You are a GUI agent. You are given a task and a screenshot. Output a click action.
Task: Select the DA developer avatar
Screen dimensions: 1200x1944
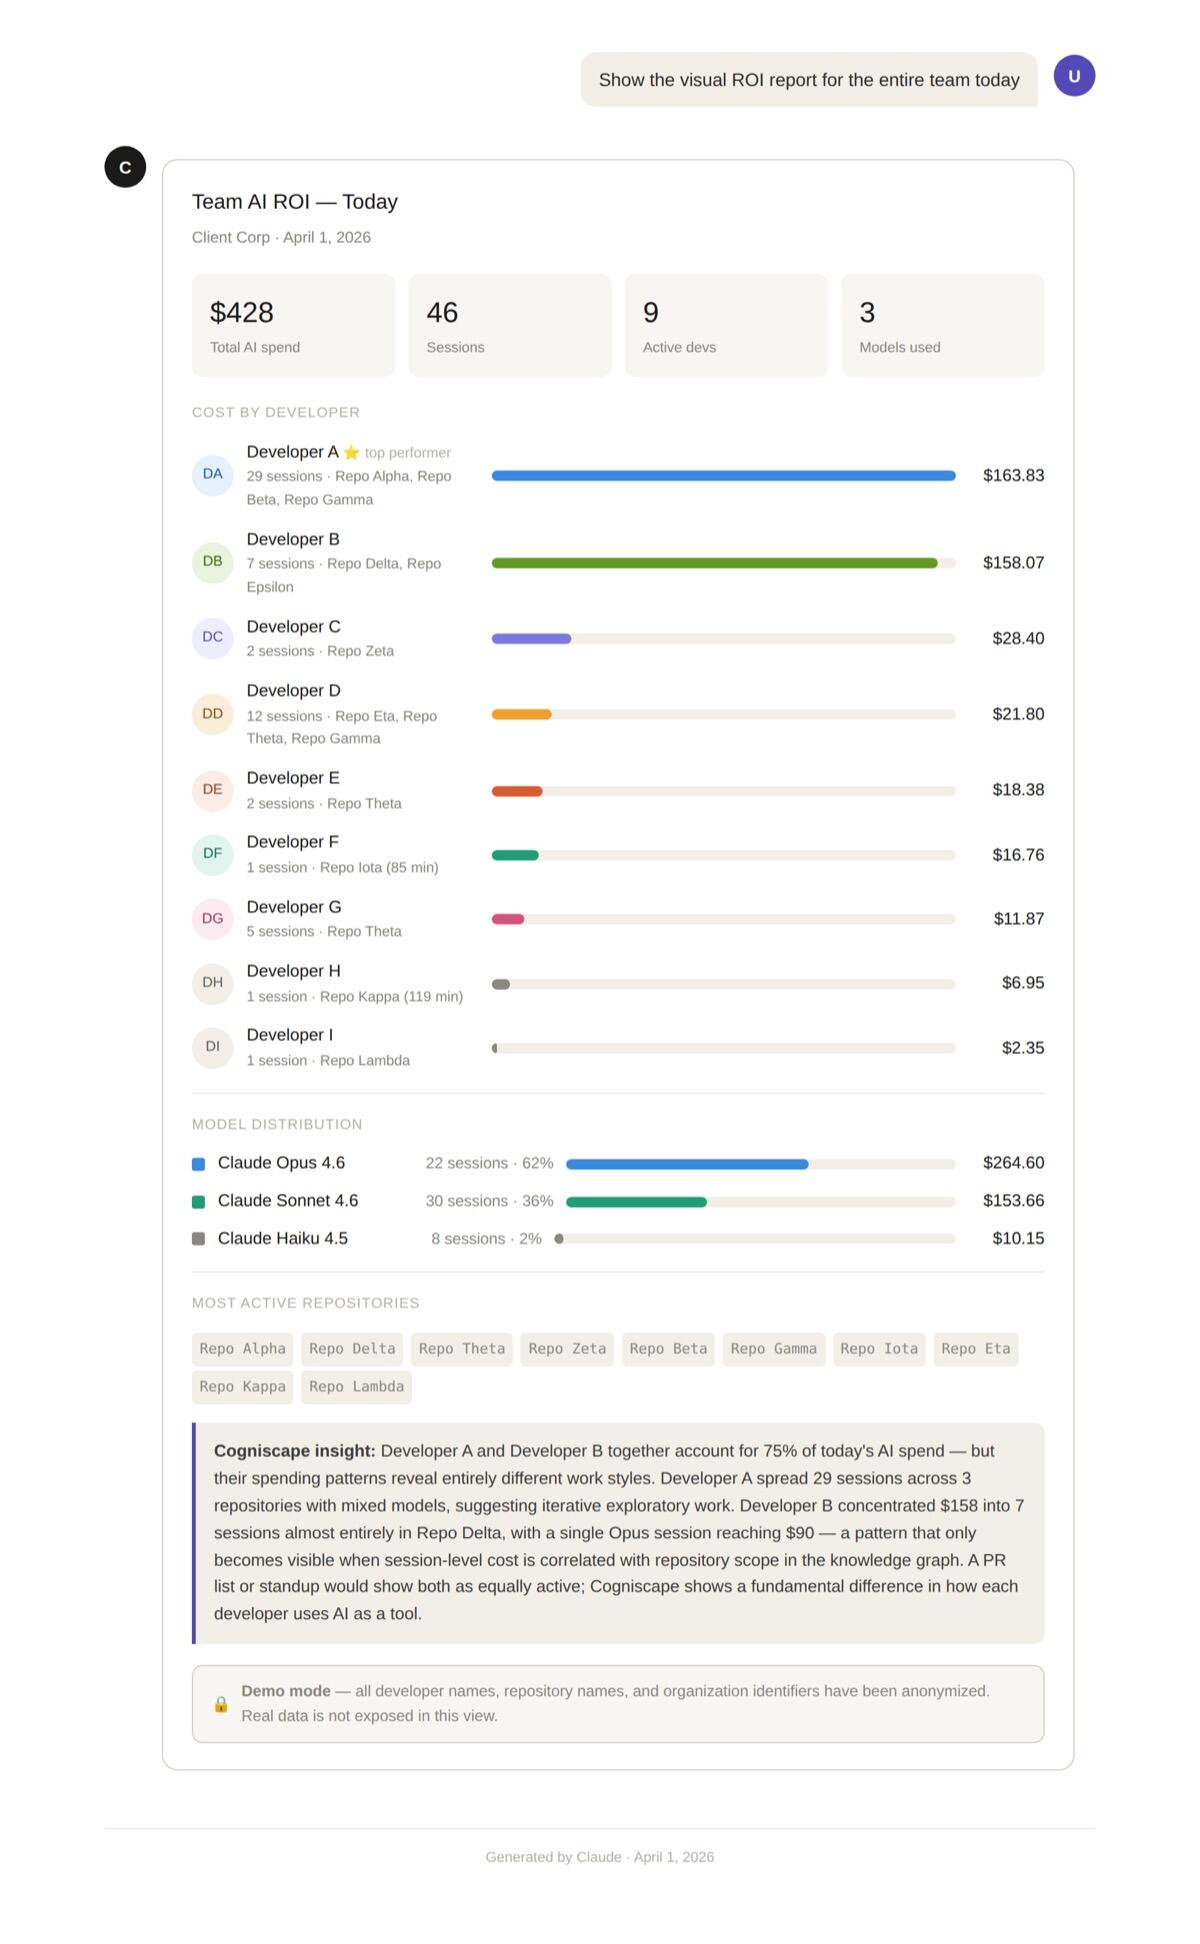pyautogui.click(x=212, y=474)
